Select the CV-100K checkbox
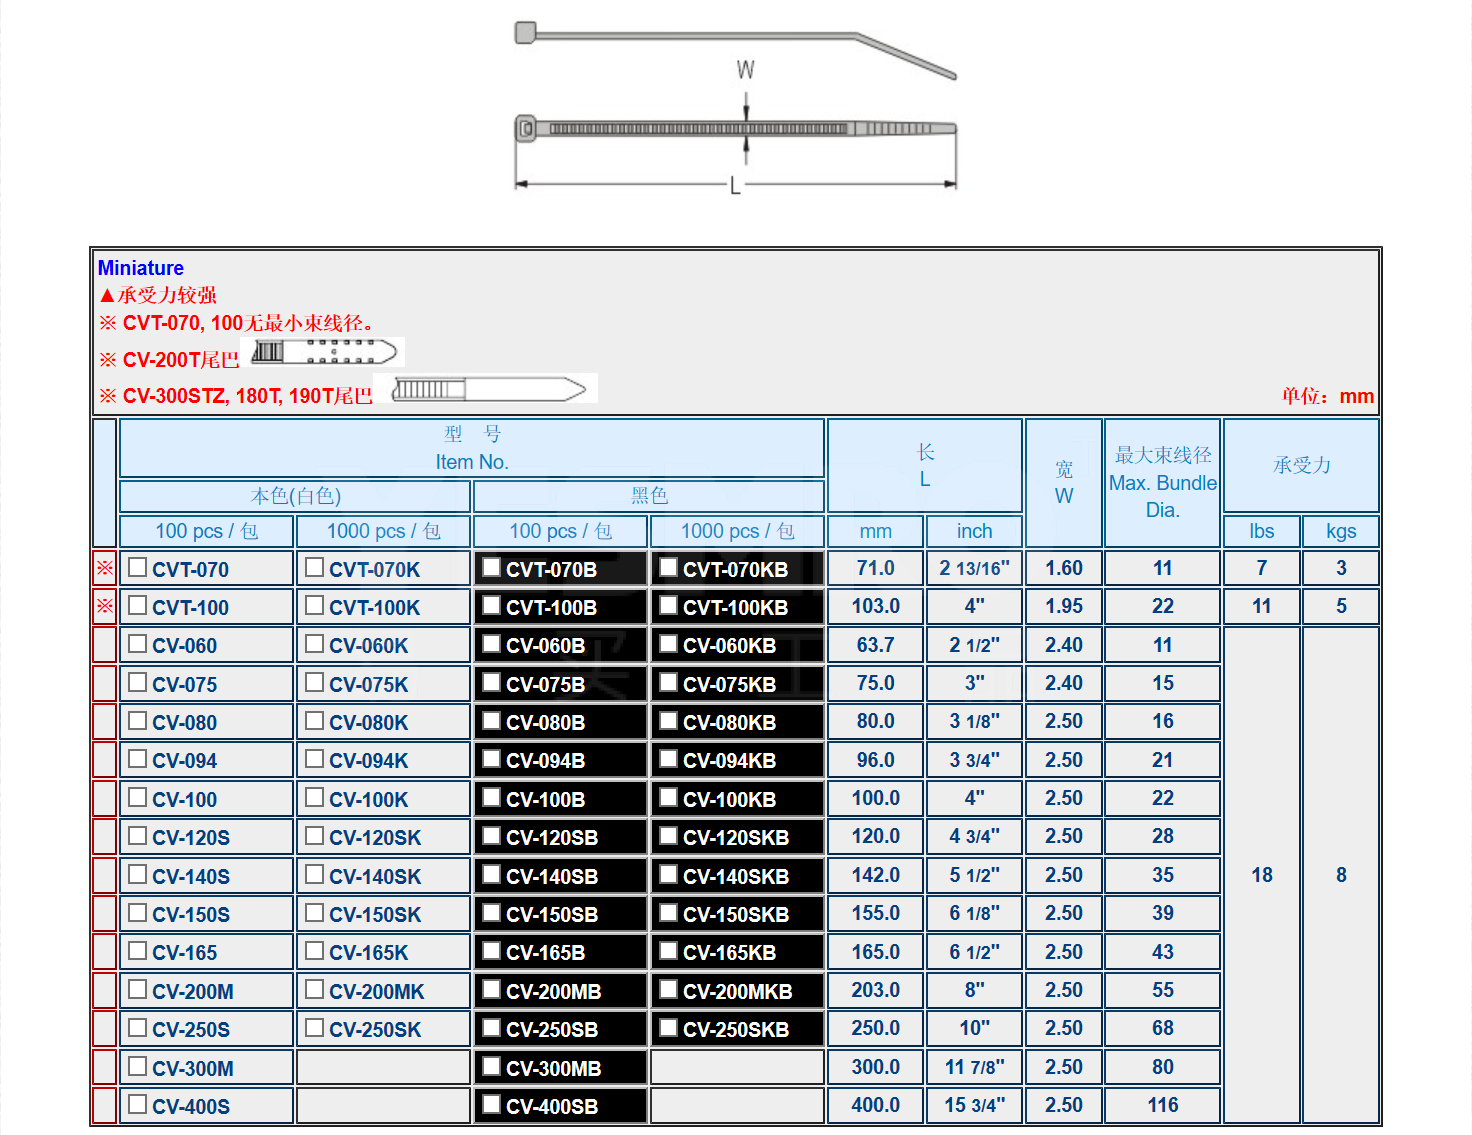The height and width of the screenshot is (1135, 1472). [315, 797]
